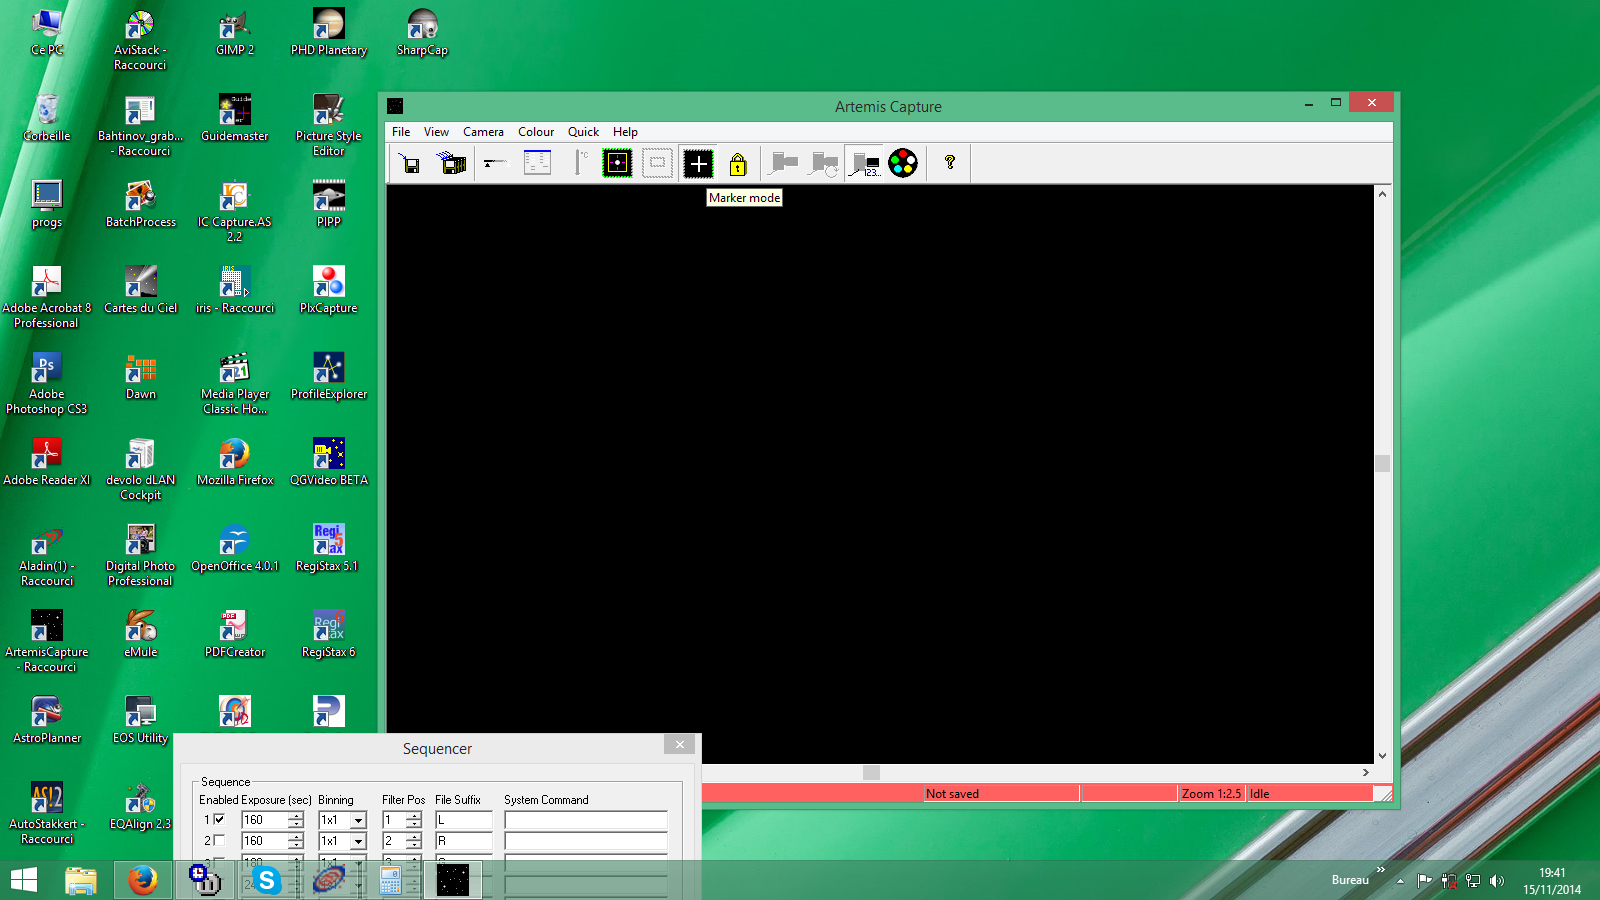Screen dimensions: 1600x900
Task: Open the colour filter wheel icon
Action: 903,163
